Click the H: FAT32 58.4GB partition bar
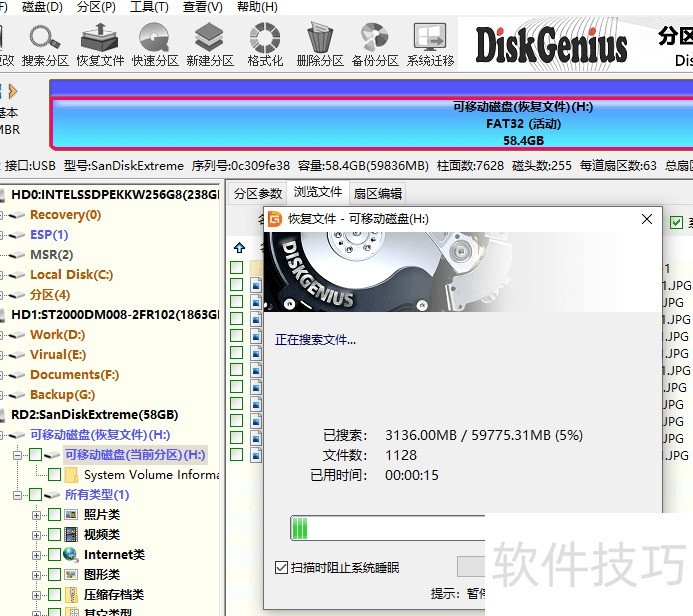The height and width of the screenshot is (616, 693). [x=371, y=123]
